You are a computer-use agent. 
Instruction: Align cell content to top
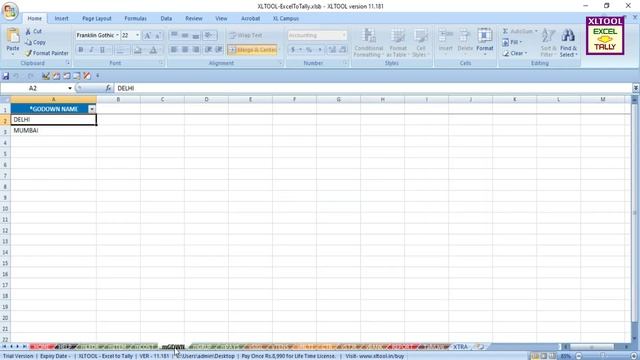pyautogui.click(x=174, y=36)
